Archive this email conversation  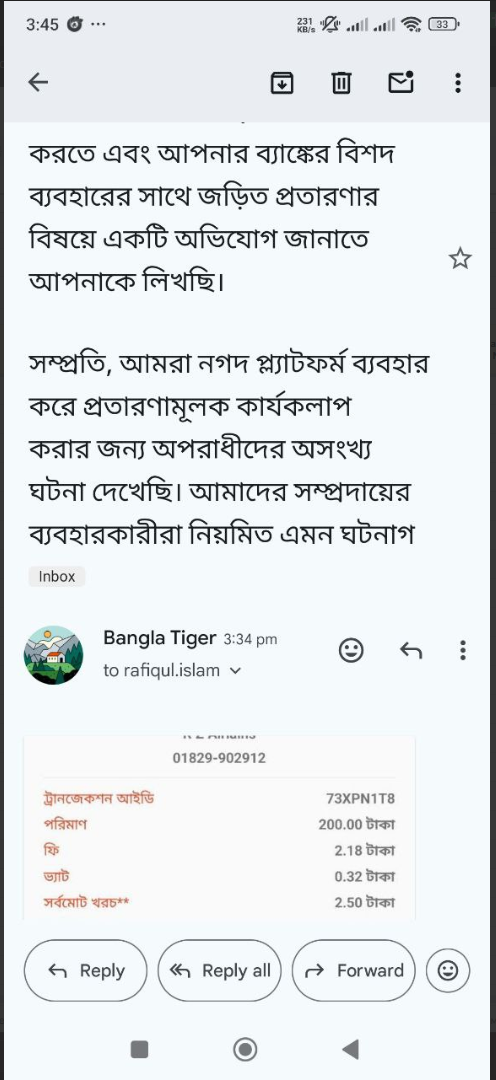click(x=282, y=83)
